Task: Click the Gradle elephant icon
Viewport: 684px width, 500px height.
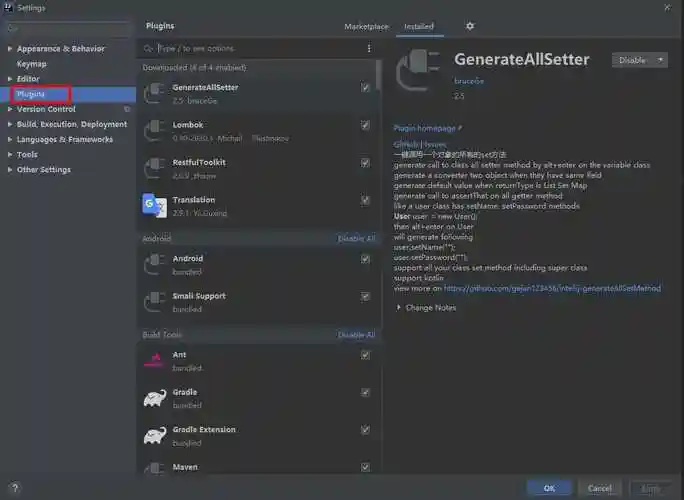Action: (154, 398)
